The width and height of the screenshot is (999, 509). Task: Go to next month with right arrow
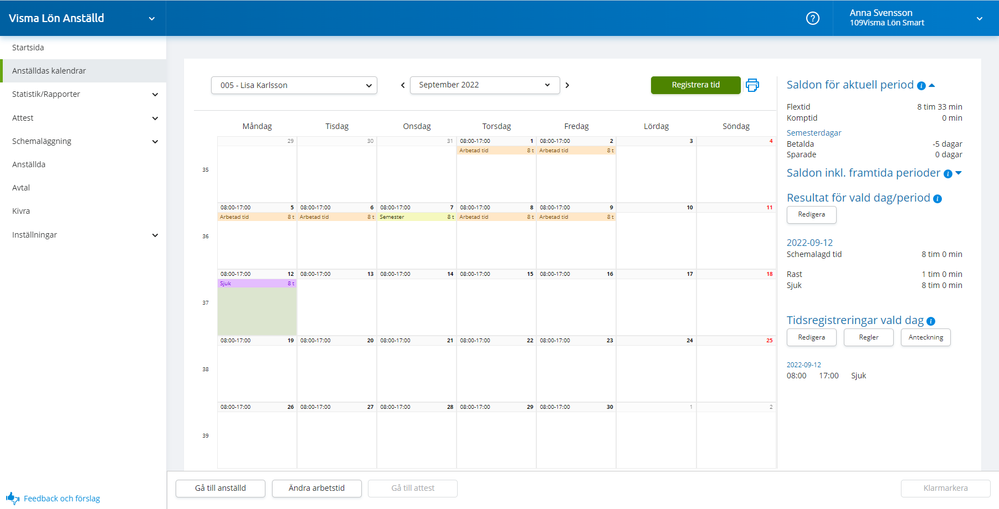pos(567,85)
